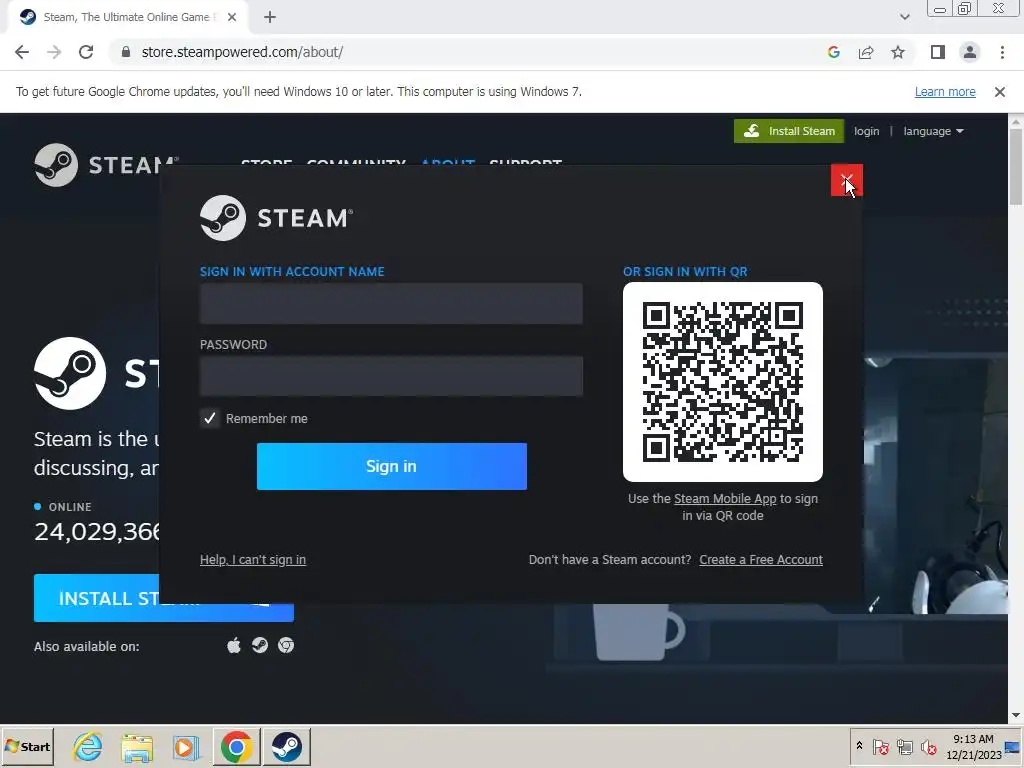Open a new browser tab

pyautogui.click(x=270, y=18)
